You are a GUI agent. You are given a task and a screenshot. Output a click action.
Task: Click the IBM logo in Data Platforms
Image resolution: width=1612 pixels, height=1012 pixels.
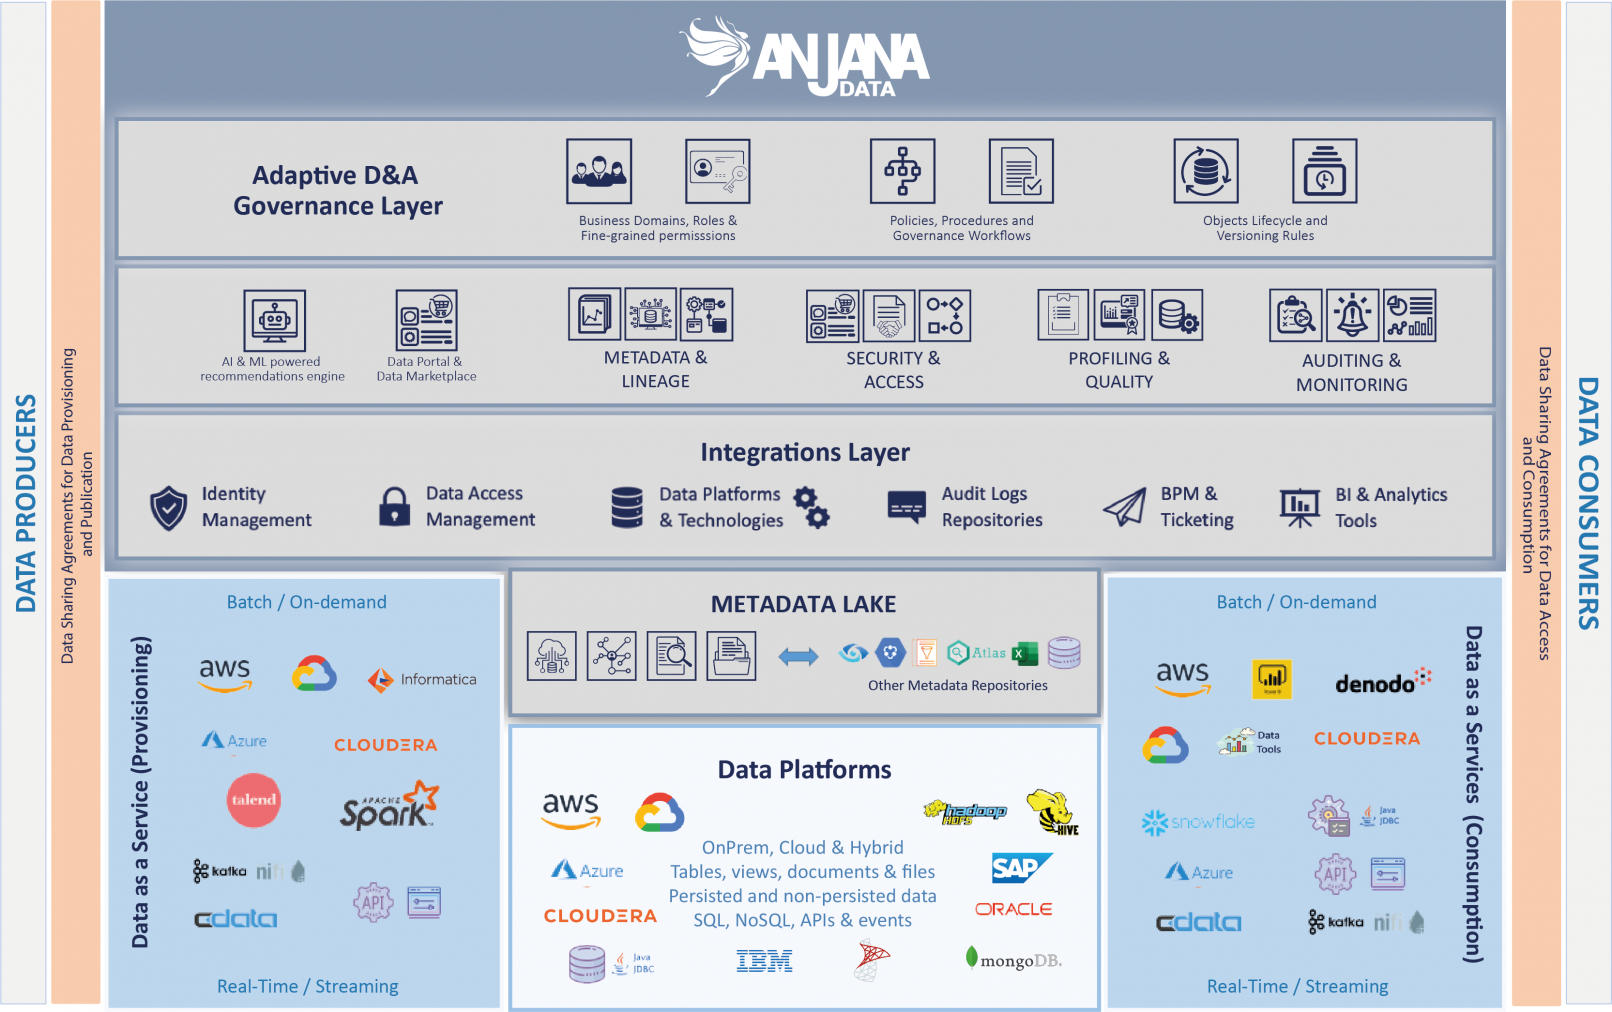click(764, 962)
